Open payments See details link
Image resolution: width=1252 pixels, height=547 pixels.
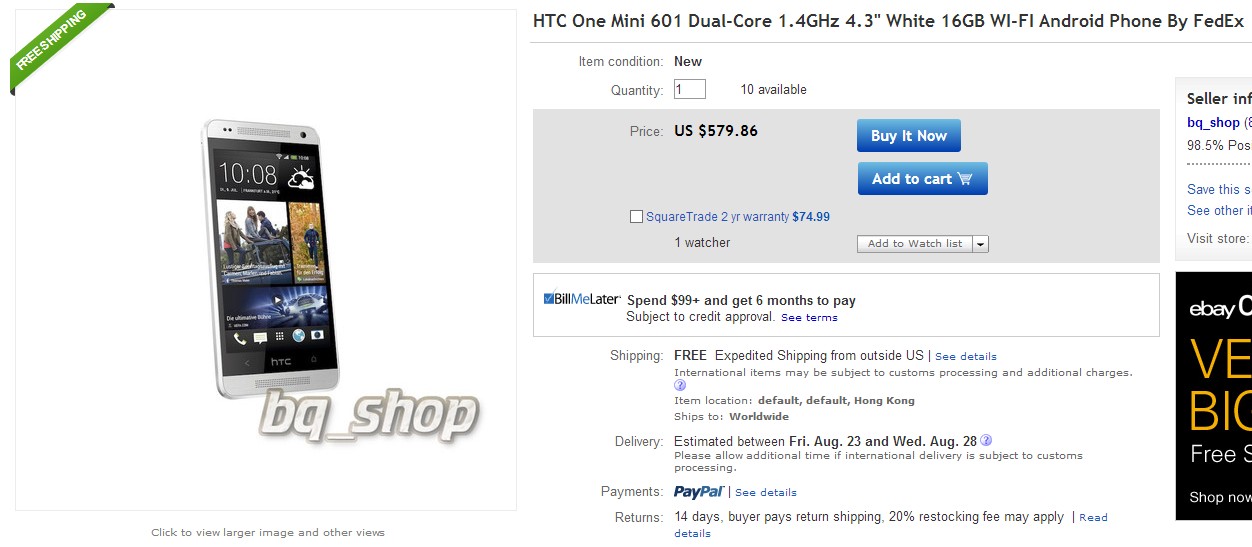pyautogui.click(x=766, y=492)
